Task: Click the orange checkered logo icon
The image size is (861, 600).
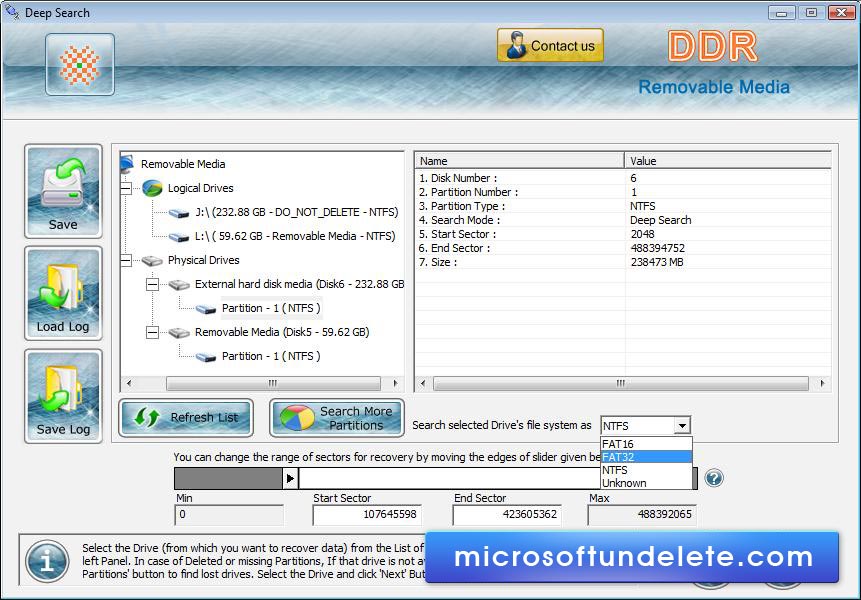Action: click(x=80, y=65)
